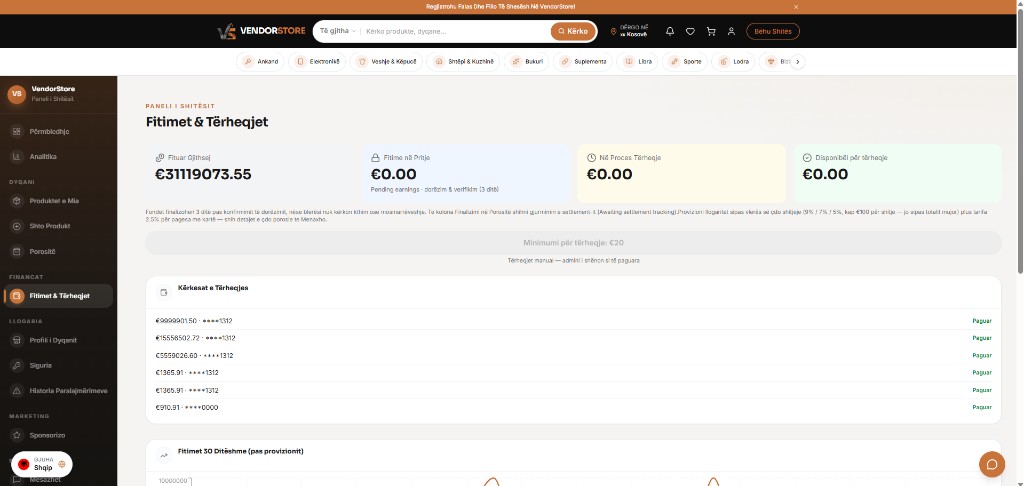Close the top promotional banner
This screenshot has height=486, width=1024.
[x=795, y=7]
